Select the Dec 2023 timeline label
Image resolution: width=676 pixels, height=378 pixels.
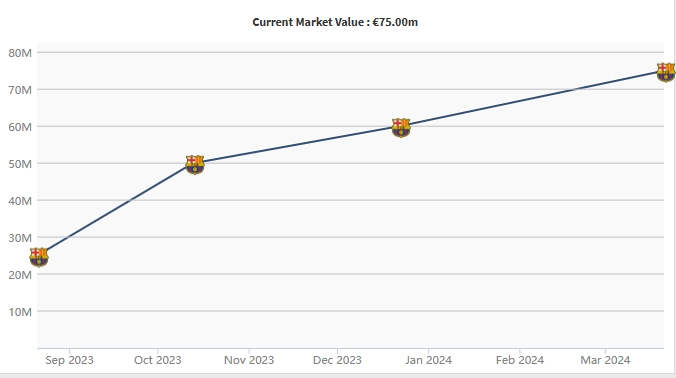pyautogui.click(x=337, y=360)
